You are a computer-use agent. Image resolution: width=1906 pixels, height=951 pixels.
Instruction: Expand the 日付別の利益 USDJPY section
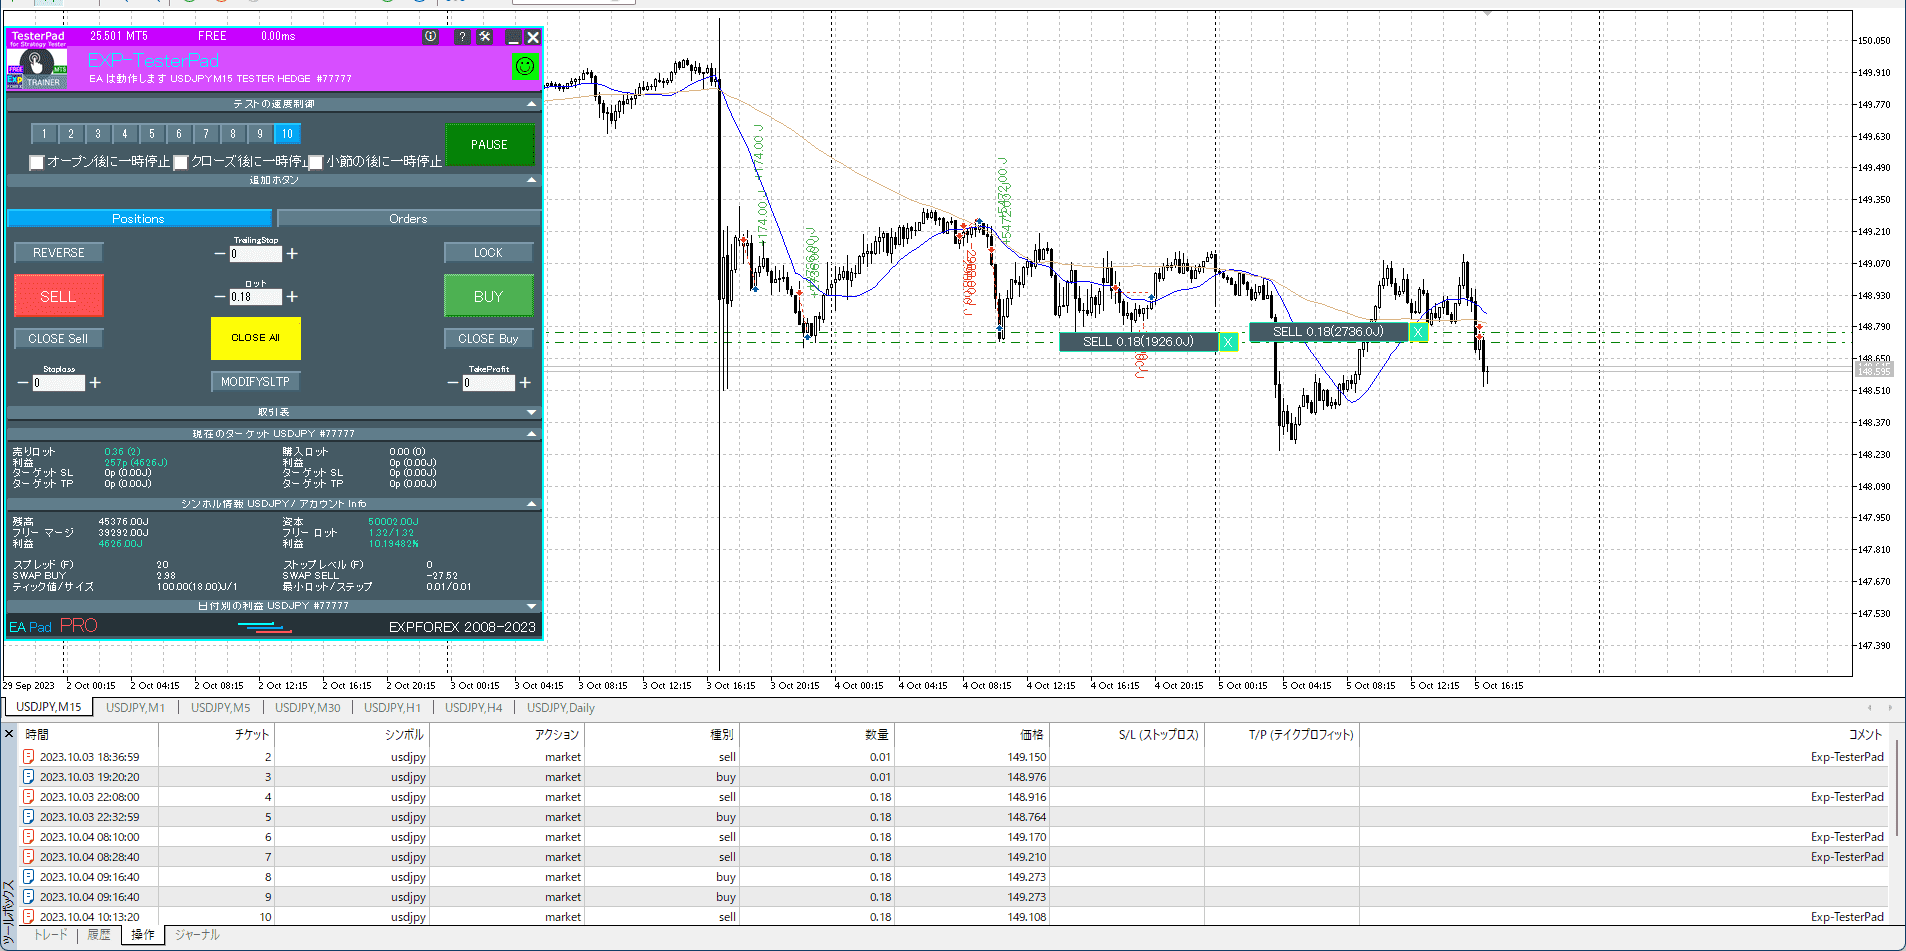pyautogui.click(x=531, y=606)
